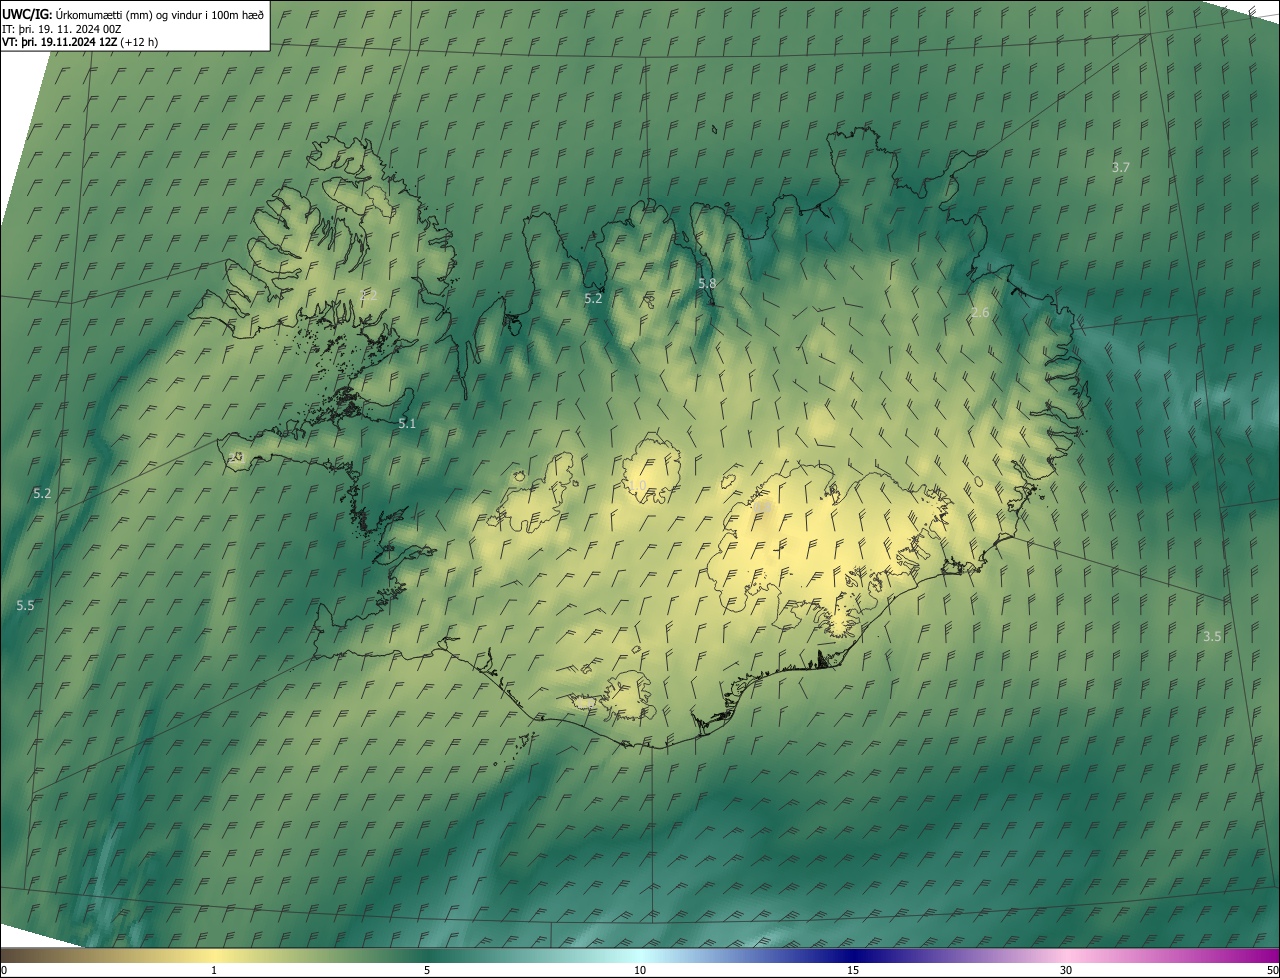This screenshot has width=1280, height=978.
Task: Click the 2.6 value label on the map
Action: (980, 313)
